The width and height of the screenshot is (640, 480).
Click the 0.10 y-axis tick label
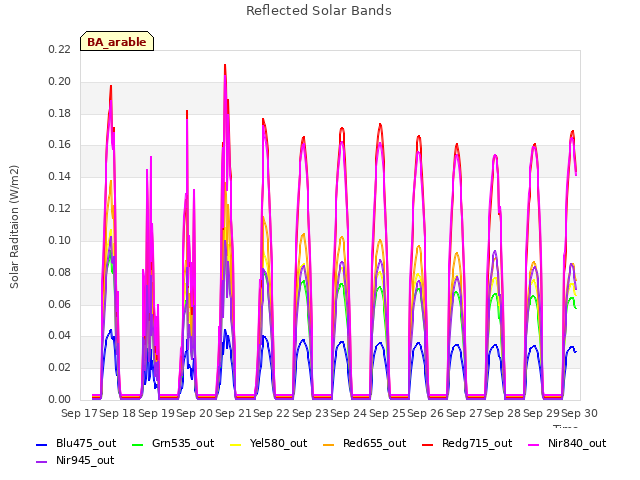(x=60, y=240)
